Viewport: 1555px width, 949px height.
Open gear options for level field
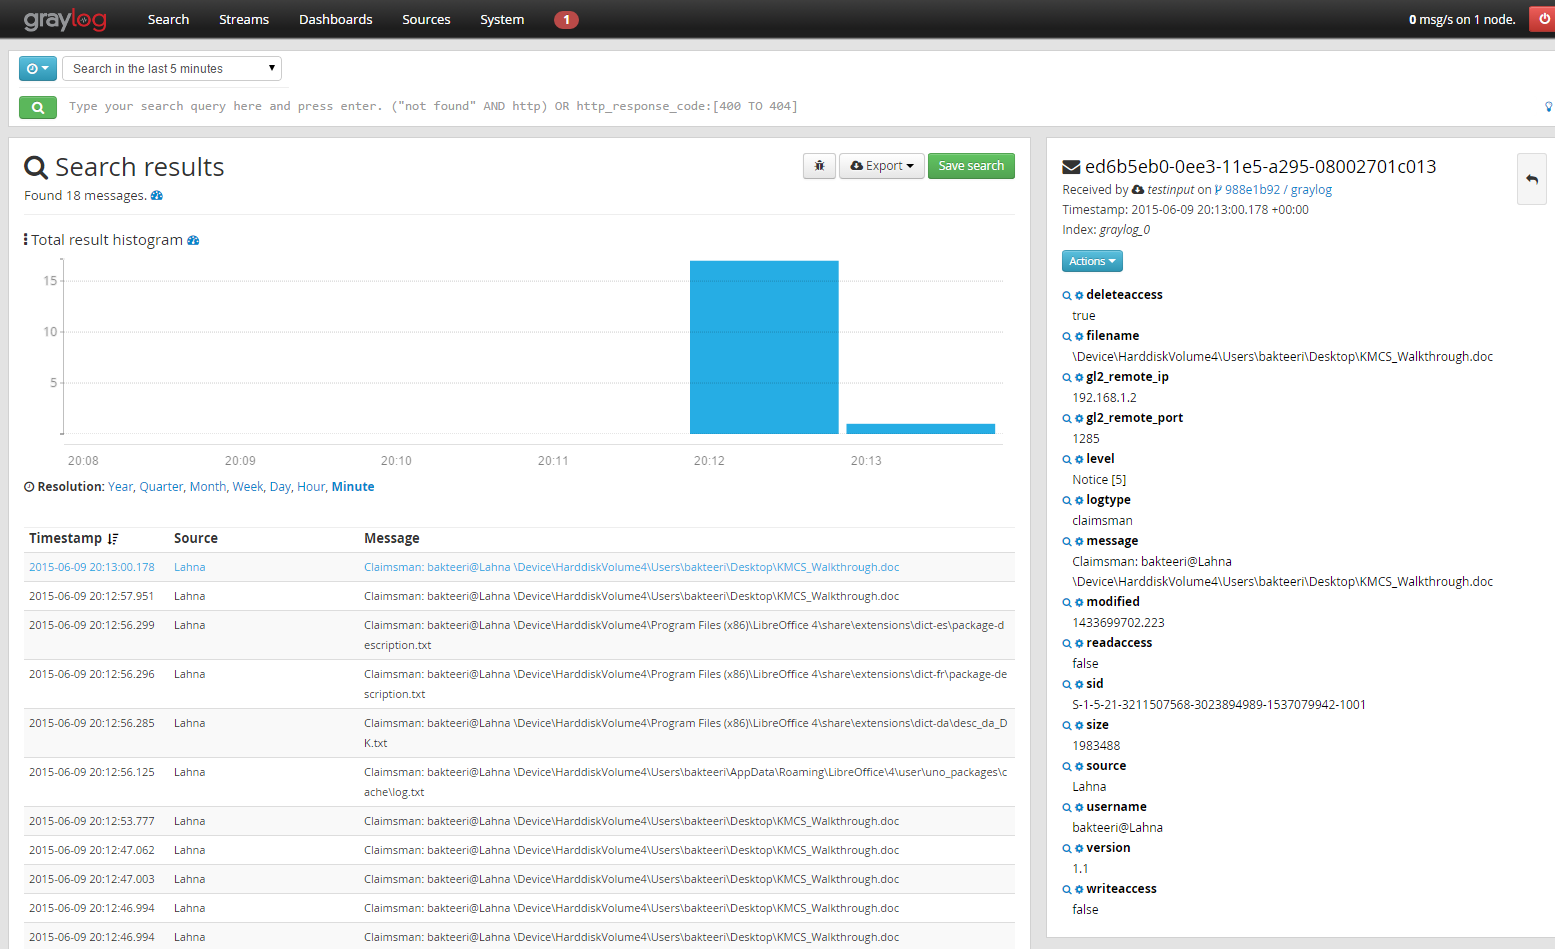(x=1079, y=460)
